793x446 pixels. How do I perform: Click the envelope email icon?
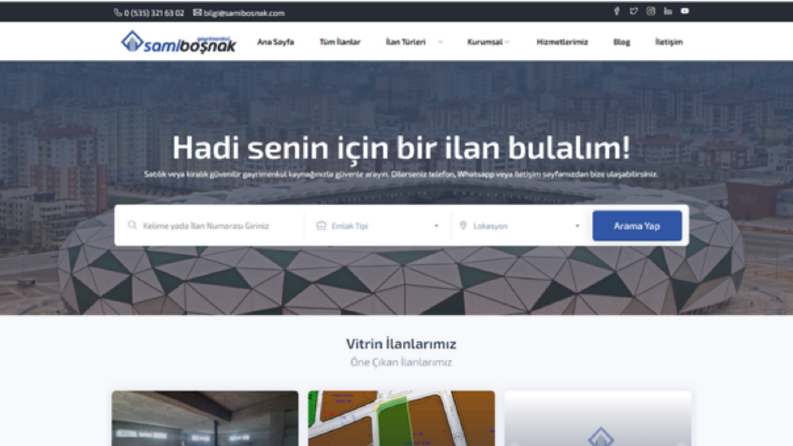(197, 13)
